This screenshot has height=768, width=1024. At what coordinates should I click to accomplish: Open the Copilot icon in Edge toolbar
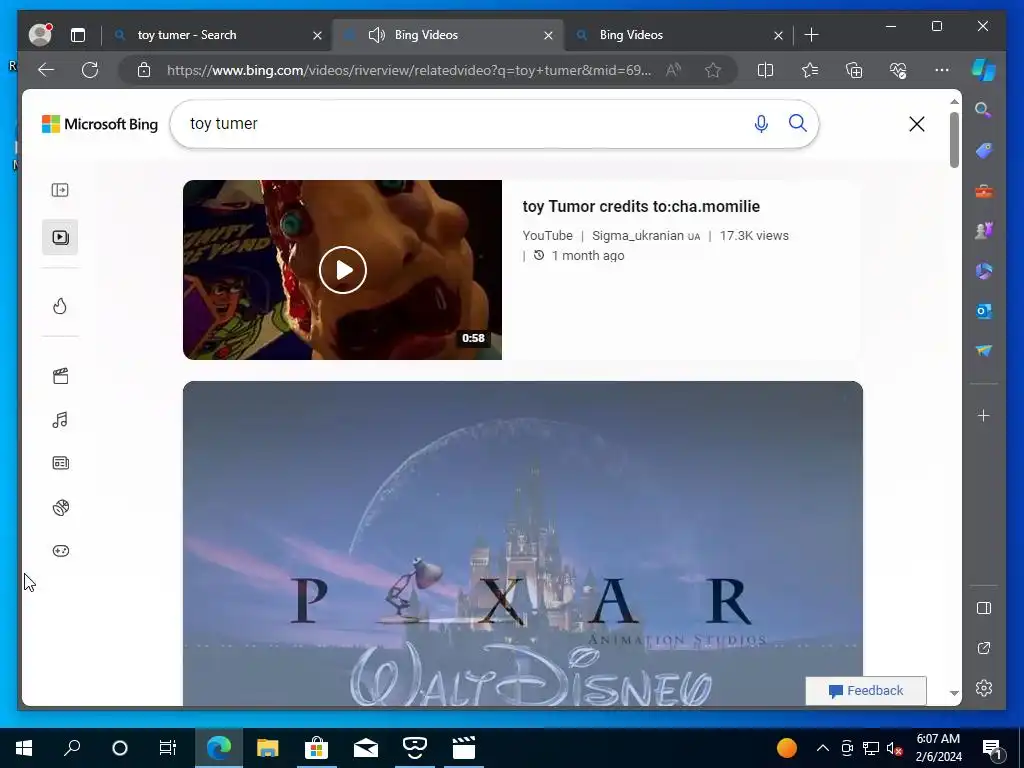point(984,70)
